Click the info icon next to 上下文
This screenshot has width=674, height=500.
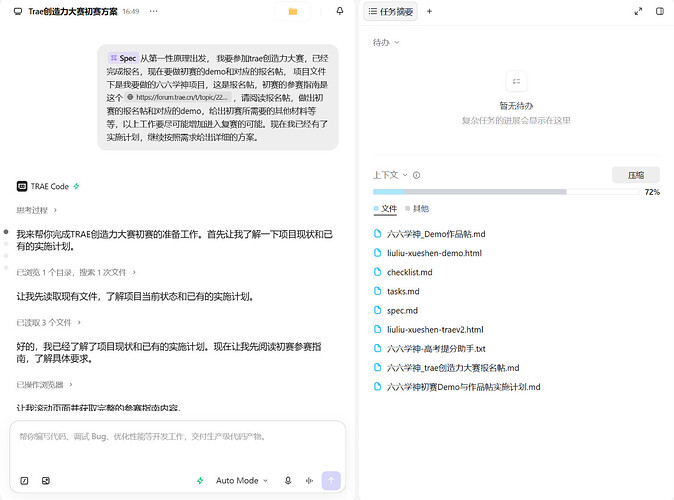(416, 175)
